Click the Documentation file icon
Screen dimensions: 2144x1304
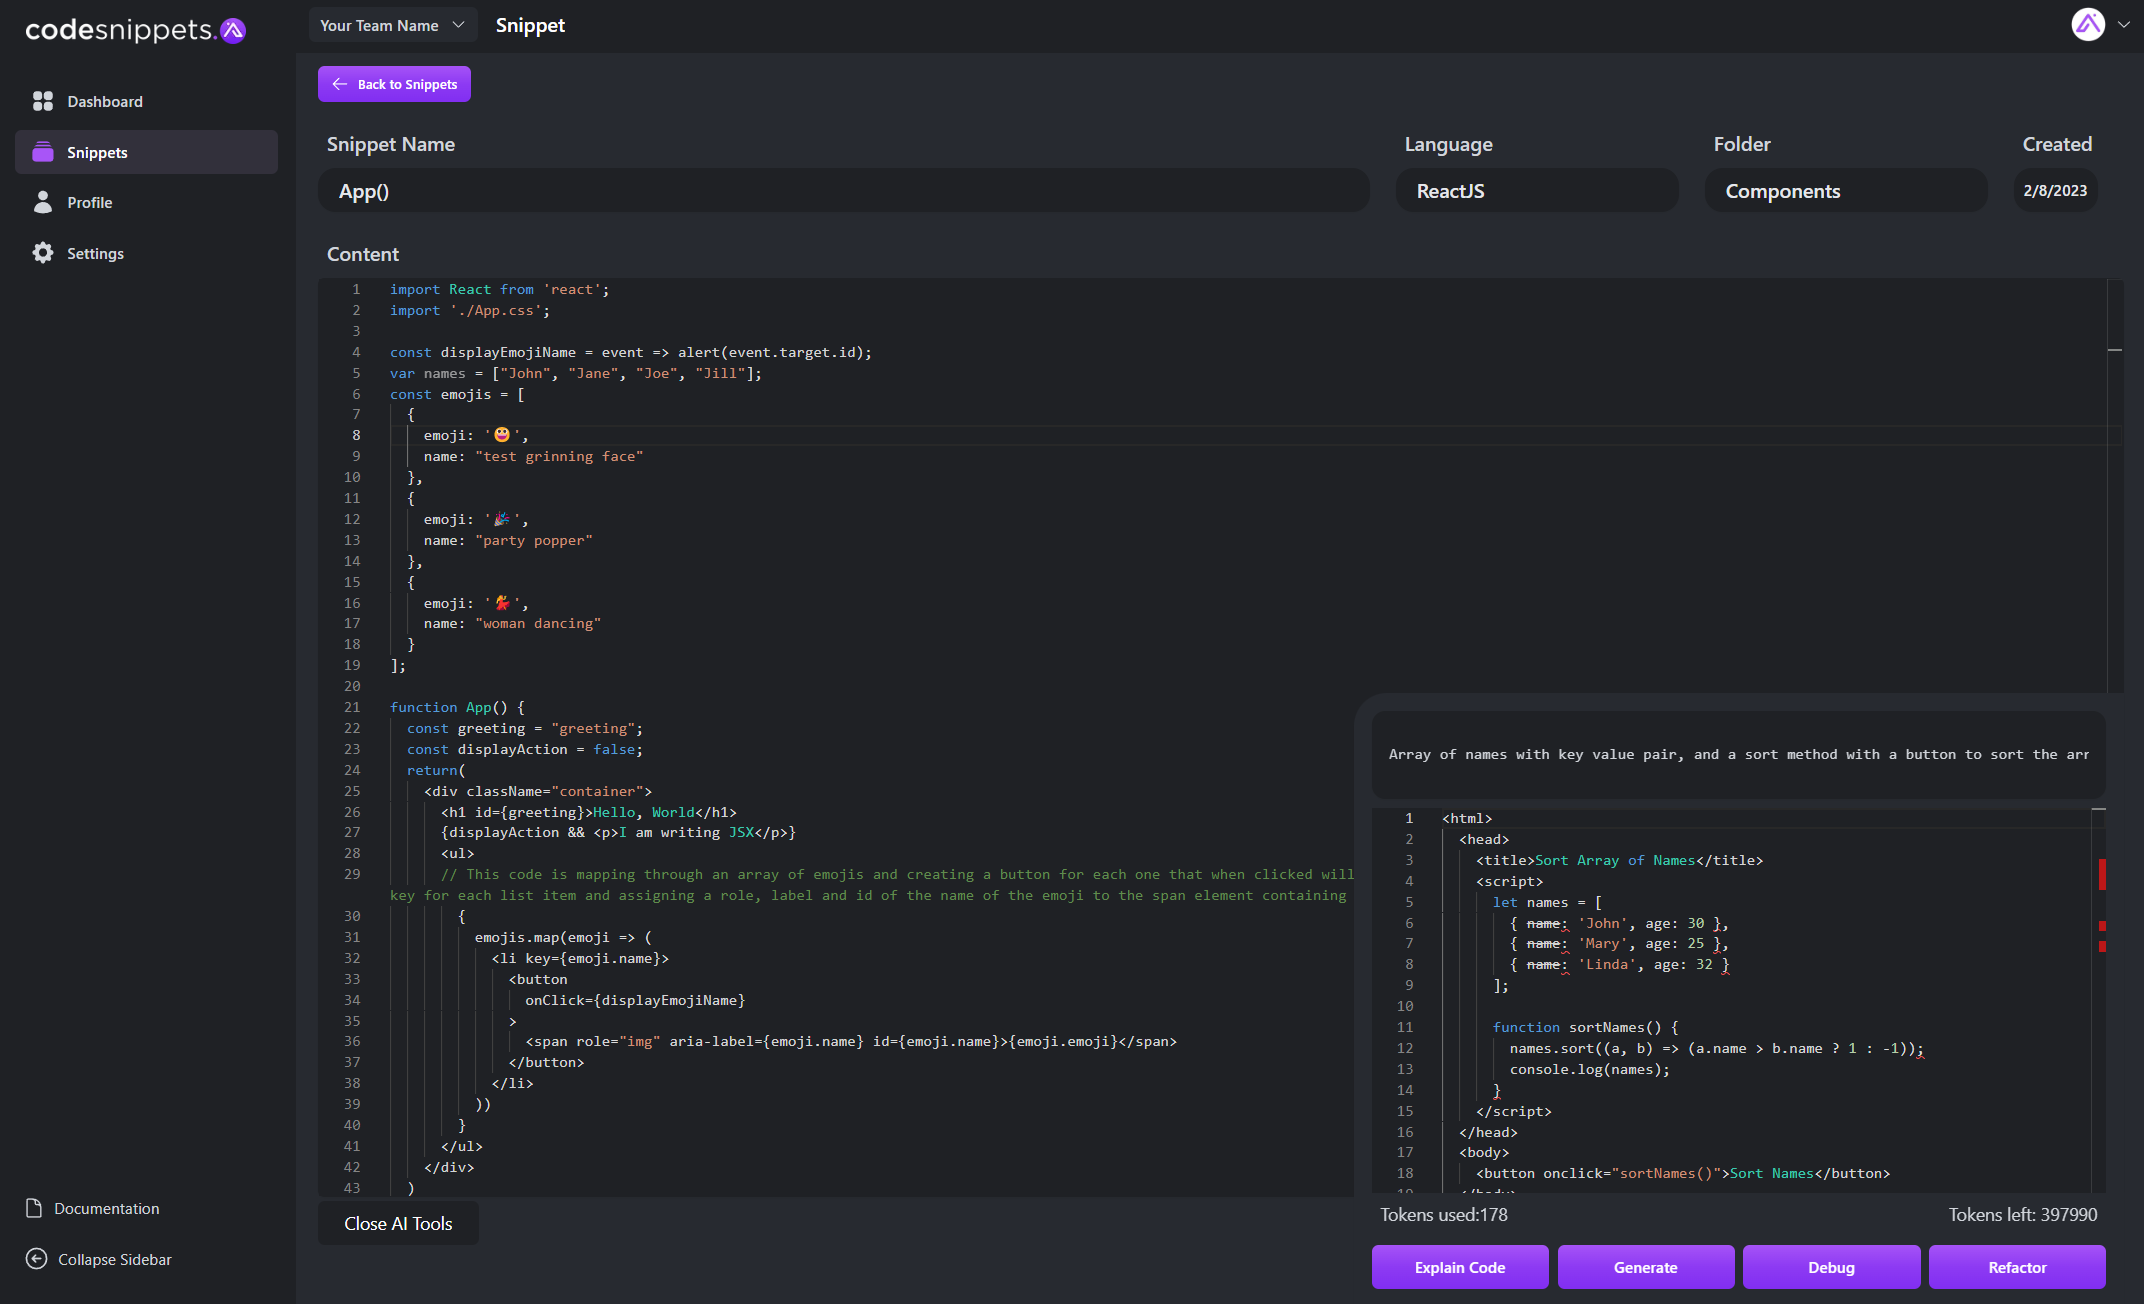pos(34,1208)
